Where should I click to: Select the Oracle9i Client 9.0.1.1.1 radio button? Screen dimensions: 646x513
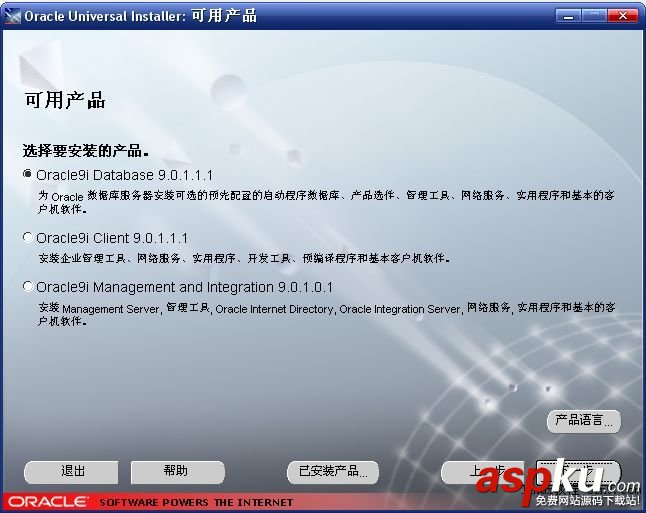[28, 237]
